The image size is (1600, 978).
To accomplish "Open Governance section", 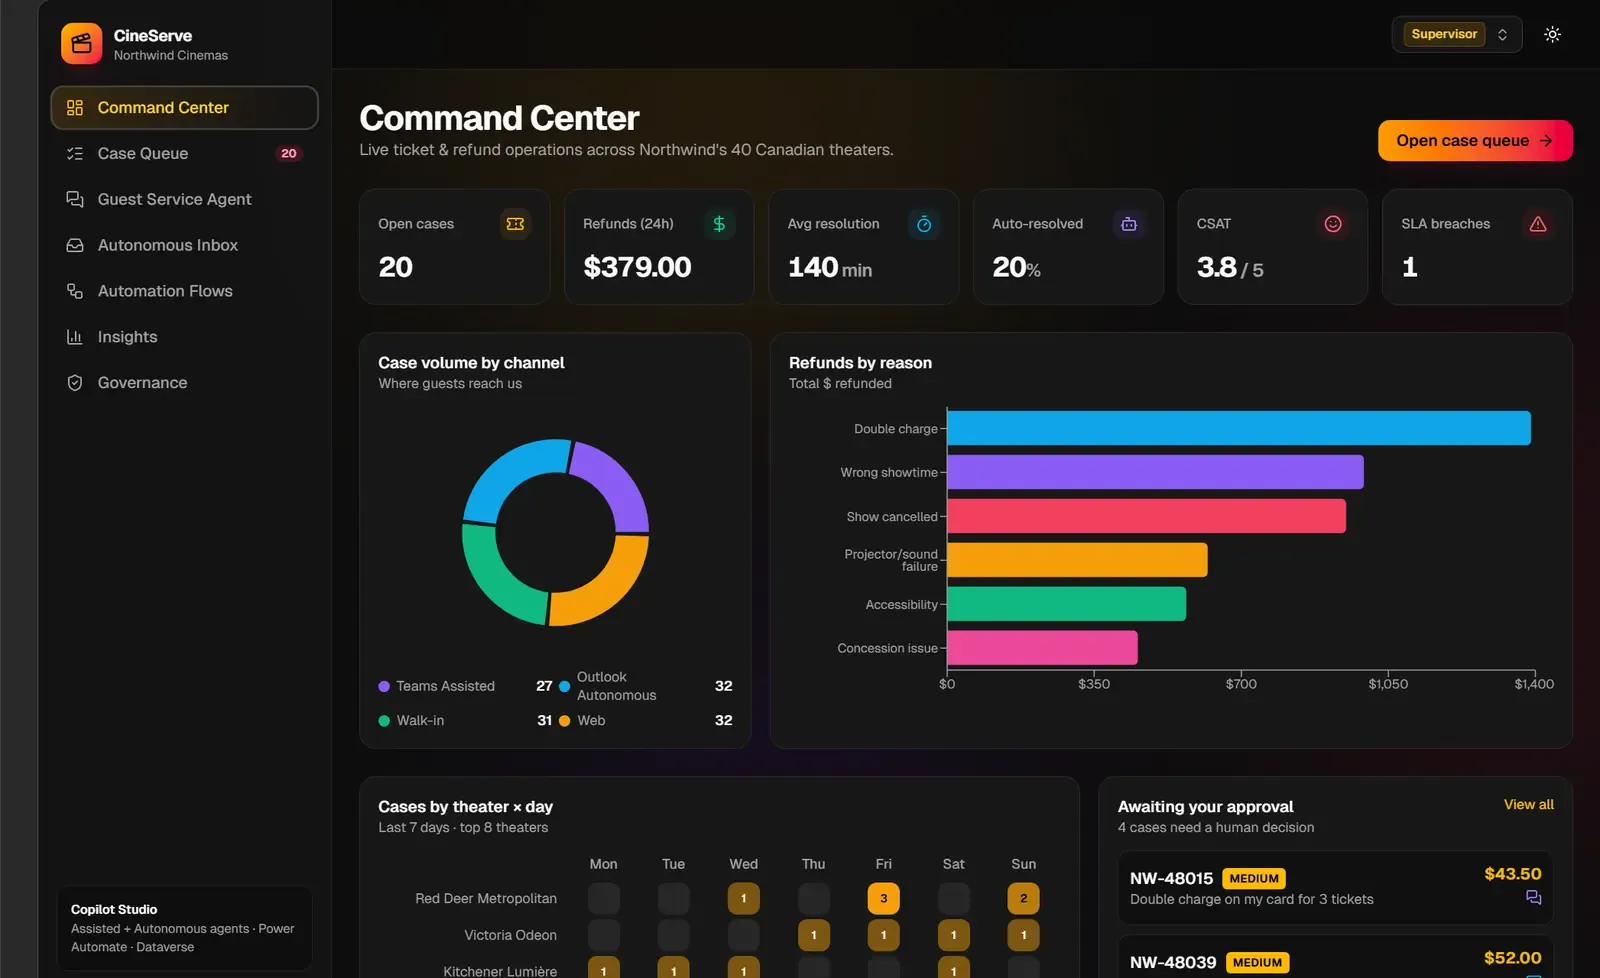I will (184, 383).
